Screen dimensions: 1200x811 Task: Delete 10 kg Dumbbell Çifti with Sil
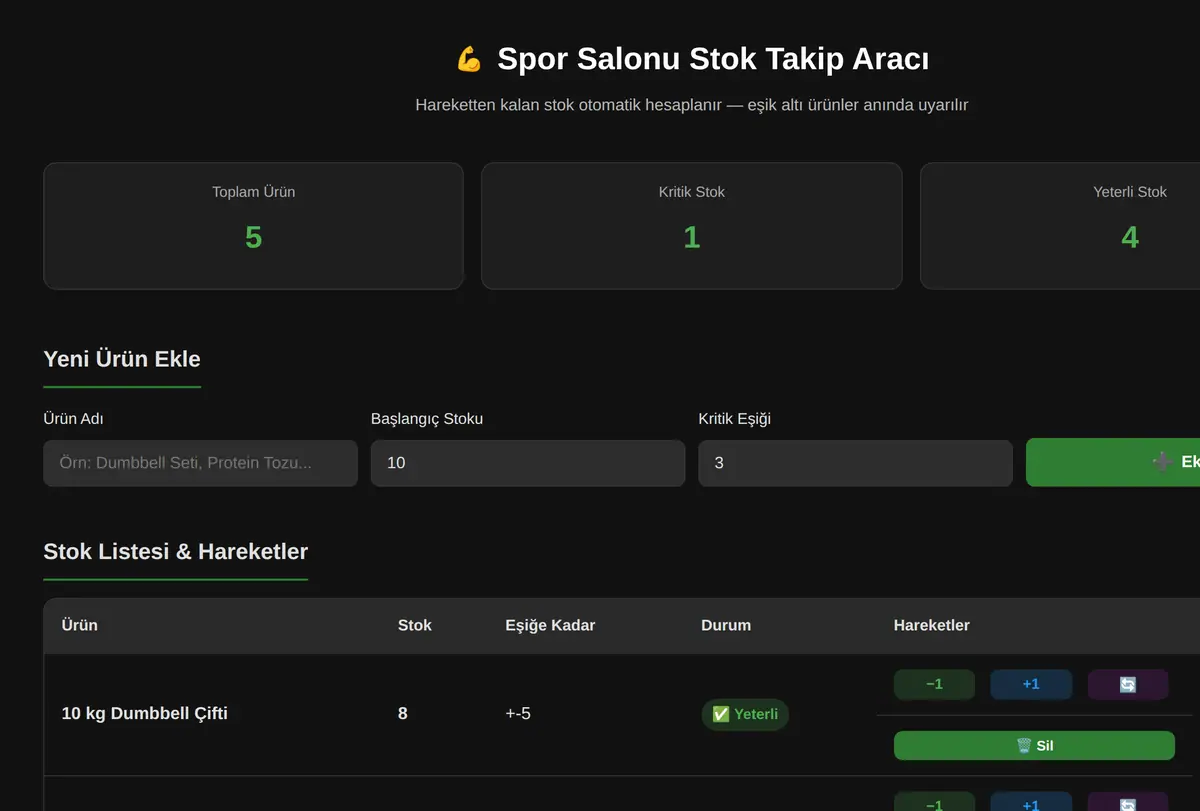click(x=1034, y=746)
